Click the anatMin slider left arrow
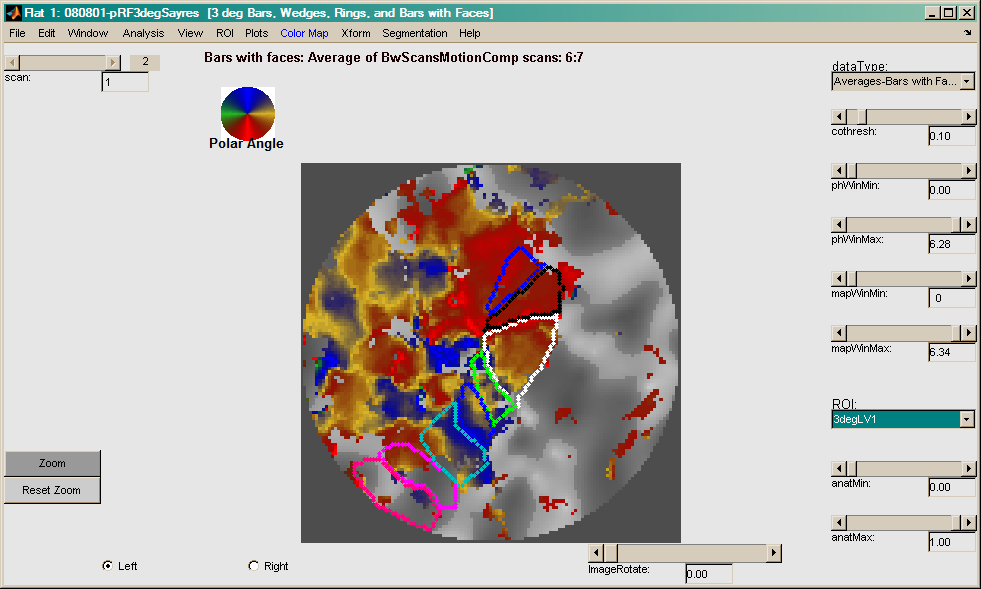The width and height of the screenshot is (981, 589). [839, 468]
